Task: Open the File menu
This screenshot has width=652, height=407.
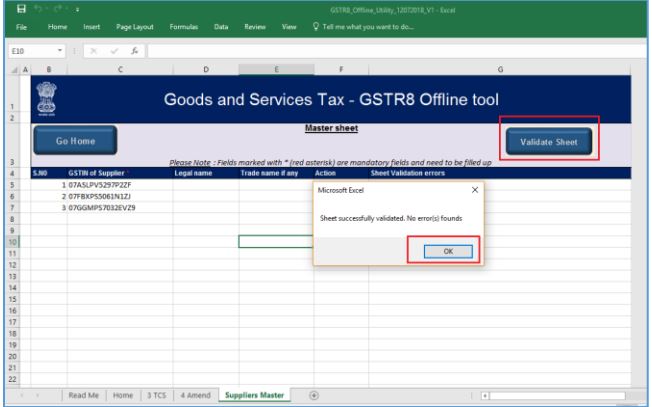Action: click(21, 27)
